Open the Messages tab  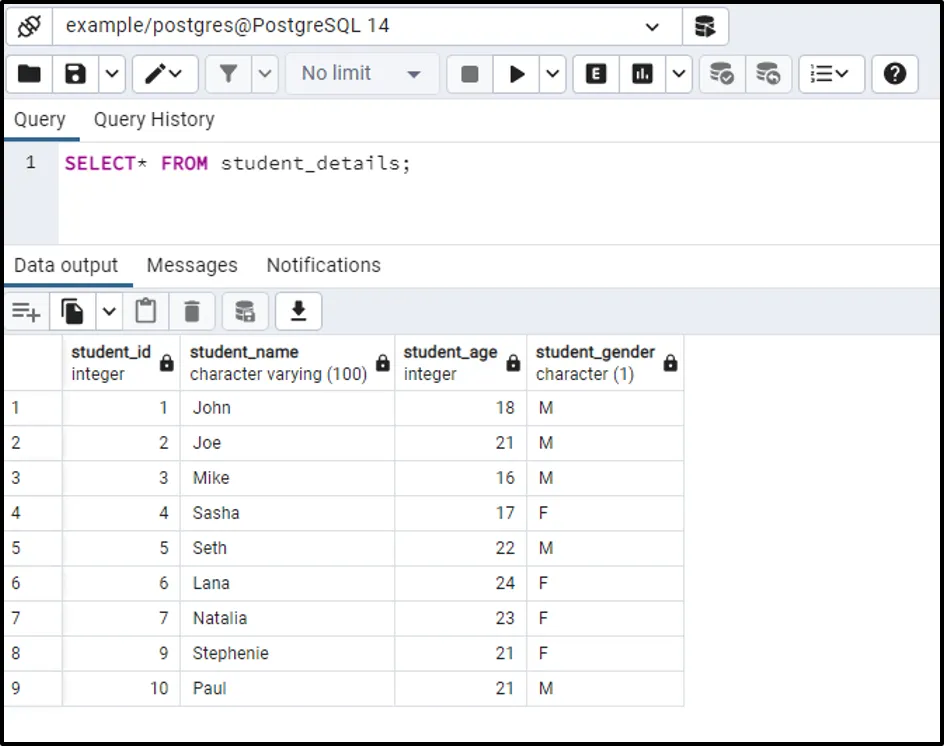tap(192, 266)
